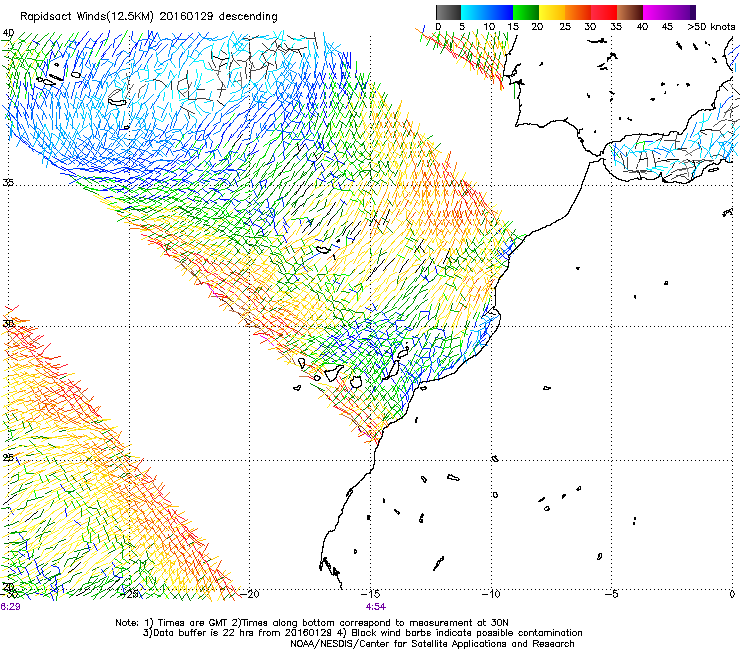Viewport: 740px width, 650px height.
Task: Click the latitude label '30'
Action: [8, 323]
